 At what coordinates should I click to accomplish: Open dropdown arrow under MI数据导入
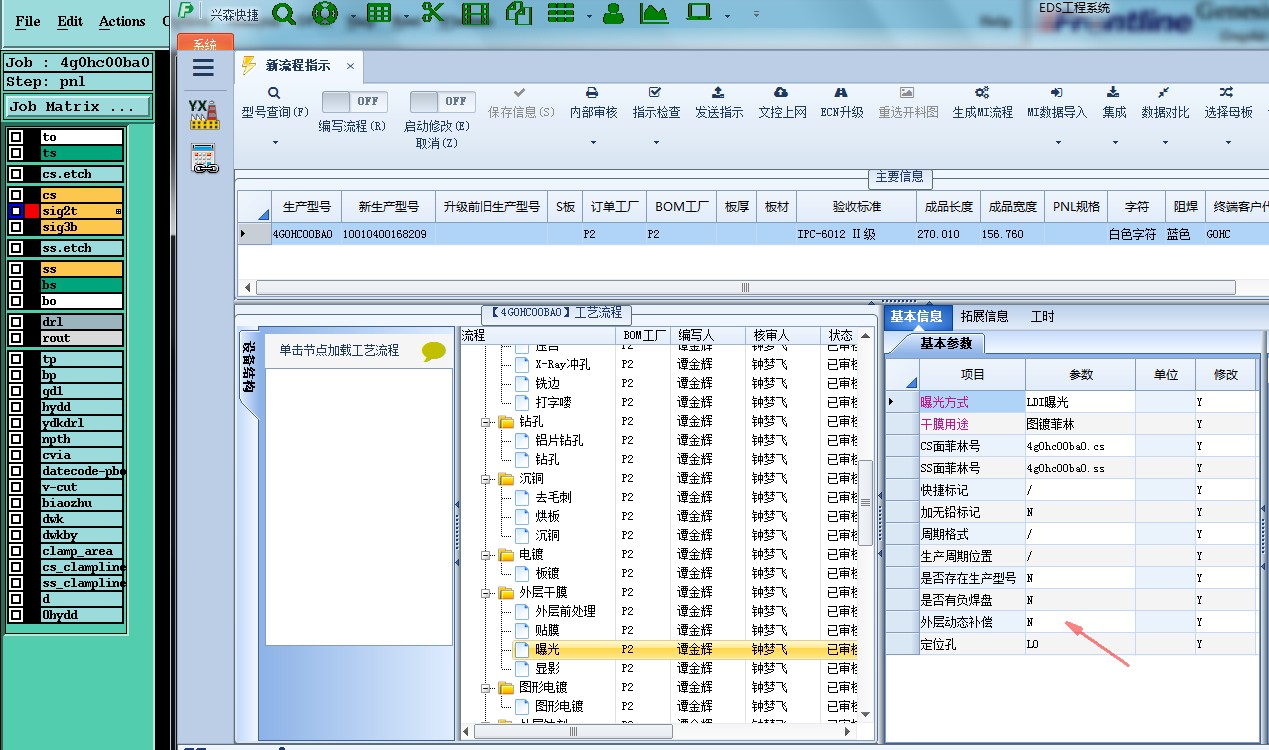tap(1056, 143)
